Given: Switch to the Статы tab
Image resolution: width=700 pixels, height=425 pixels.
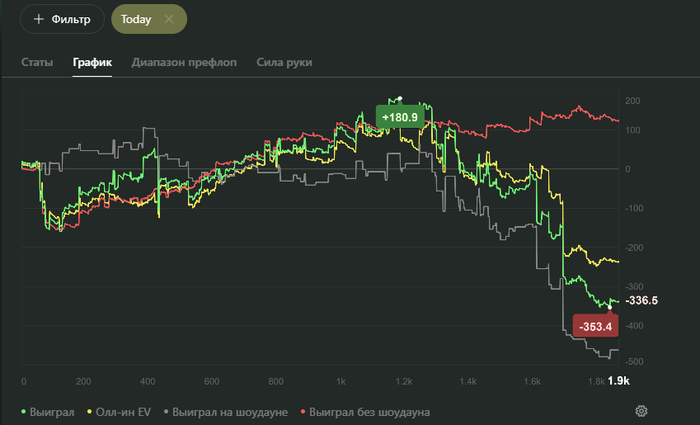Looking at the screenshot, I should click(37, 62).
